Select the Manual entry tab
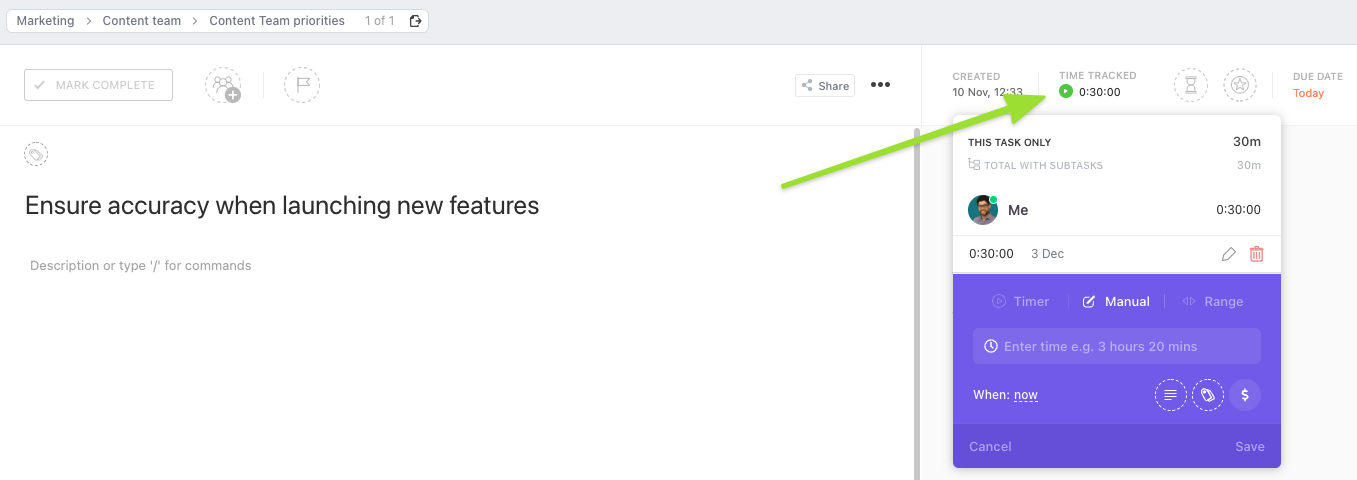 point(1117,302)
